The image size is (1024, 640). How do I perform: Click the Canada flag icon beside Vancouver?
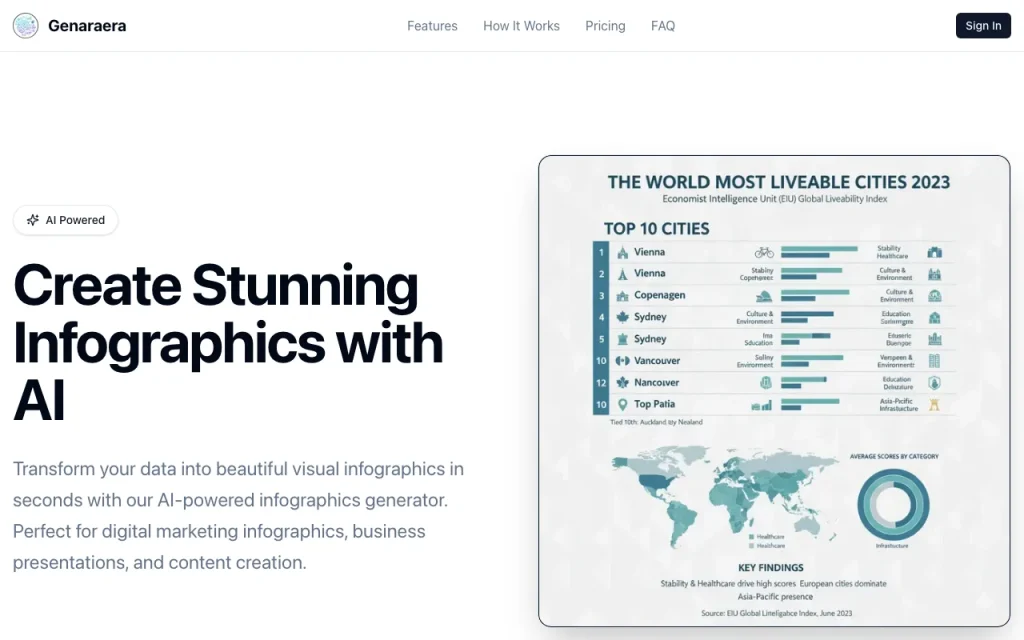[622, 360]
